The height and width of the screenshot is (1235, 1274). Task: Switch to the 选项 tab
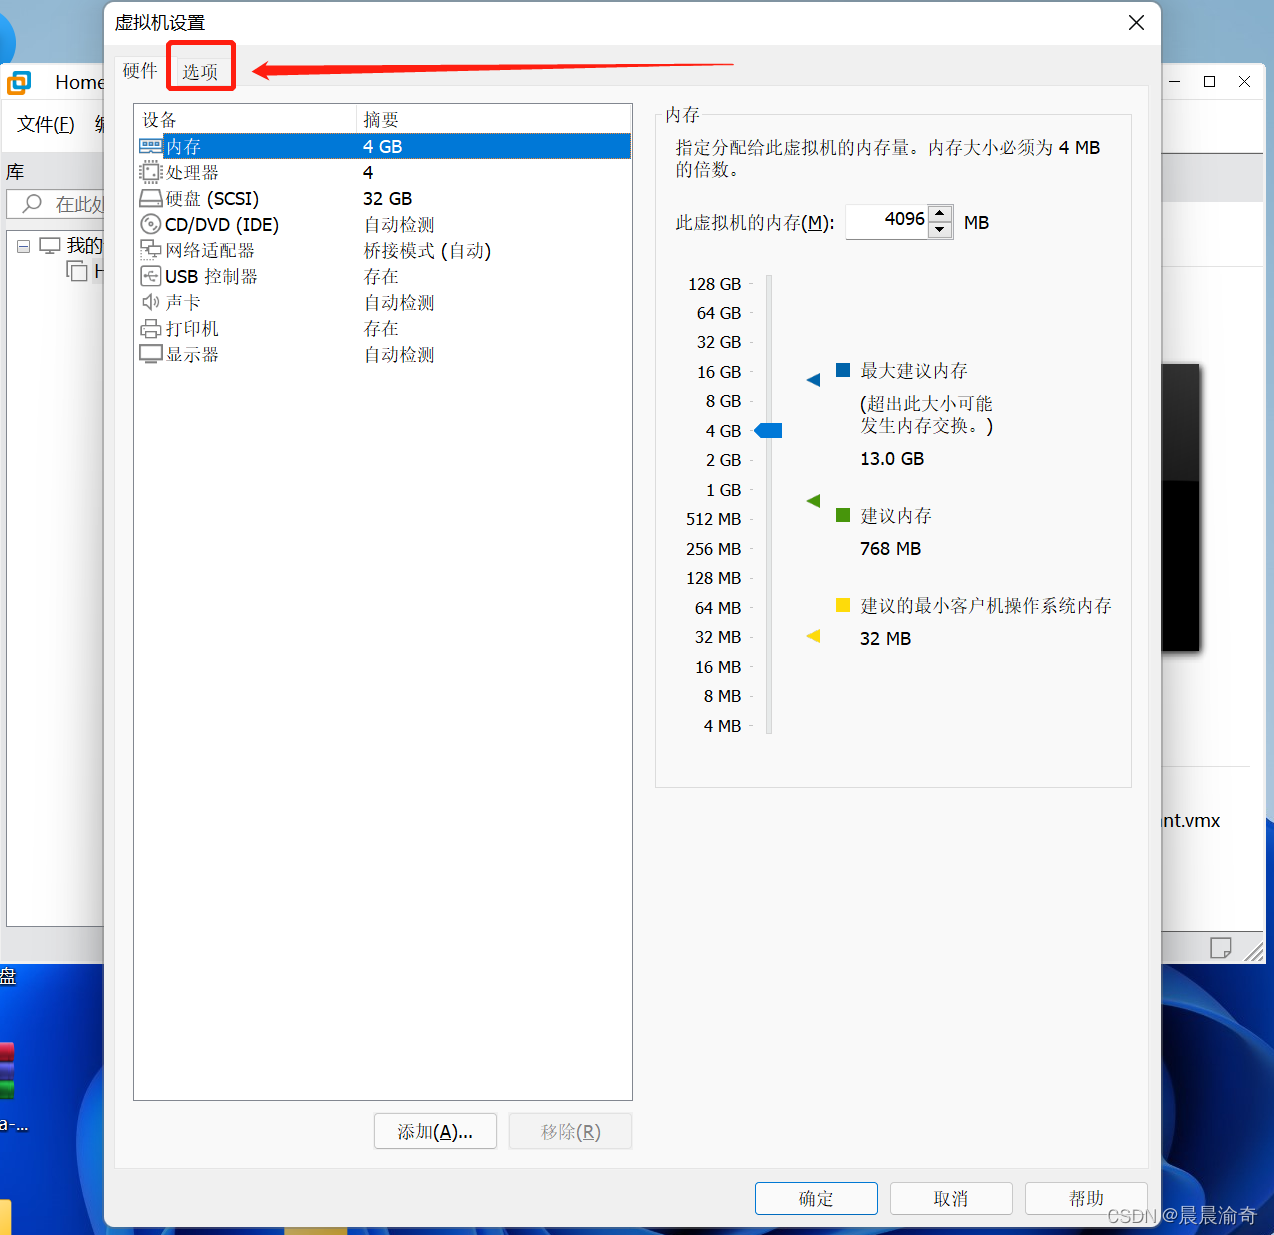click(200, 72)
